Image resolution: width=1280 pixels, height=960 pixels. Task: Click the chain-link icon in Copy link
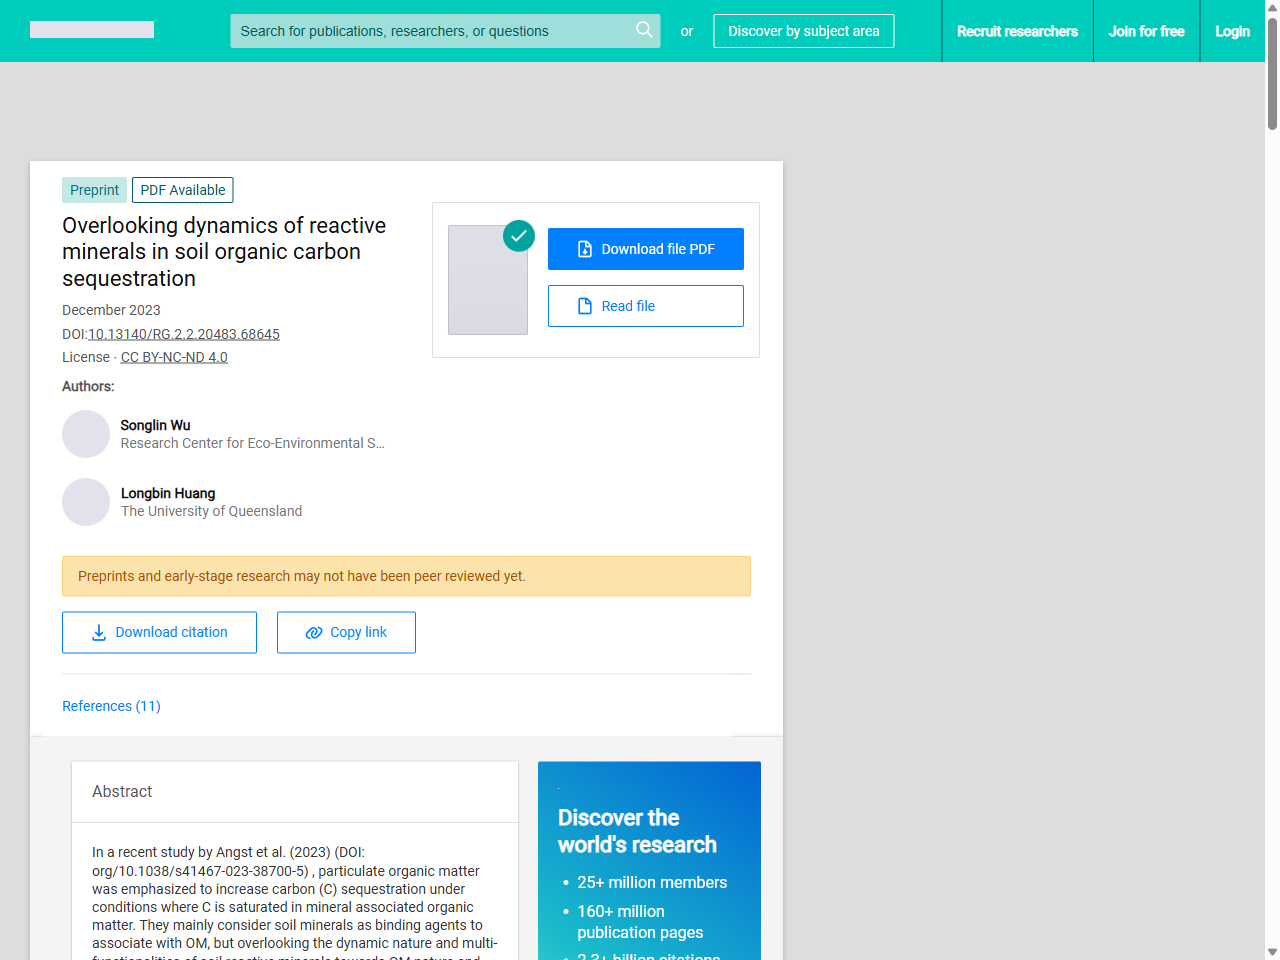click(313, 632)
